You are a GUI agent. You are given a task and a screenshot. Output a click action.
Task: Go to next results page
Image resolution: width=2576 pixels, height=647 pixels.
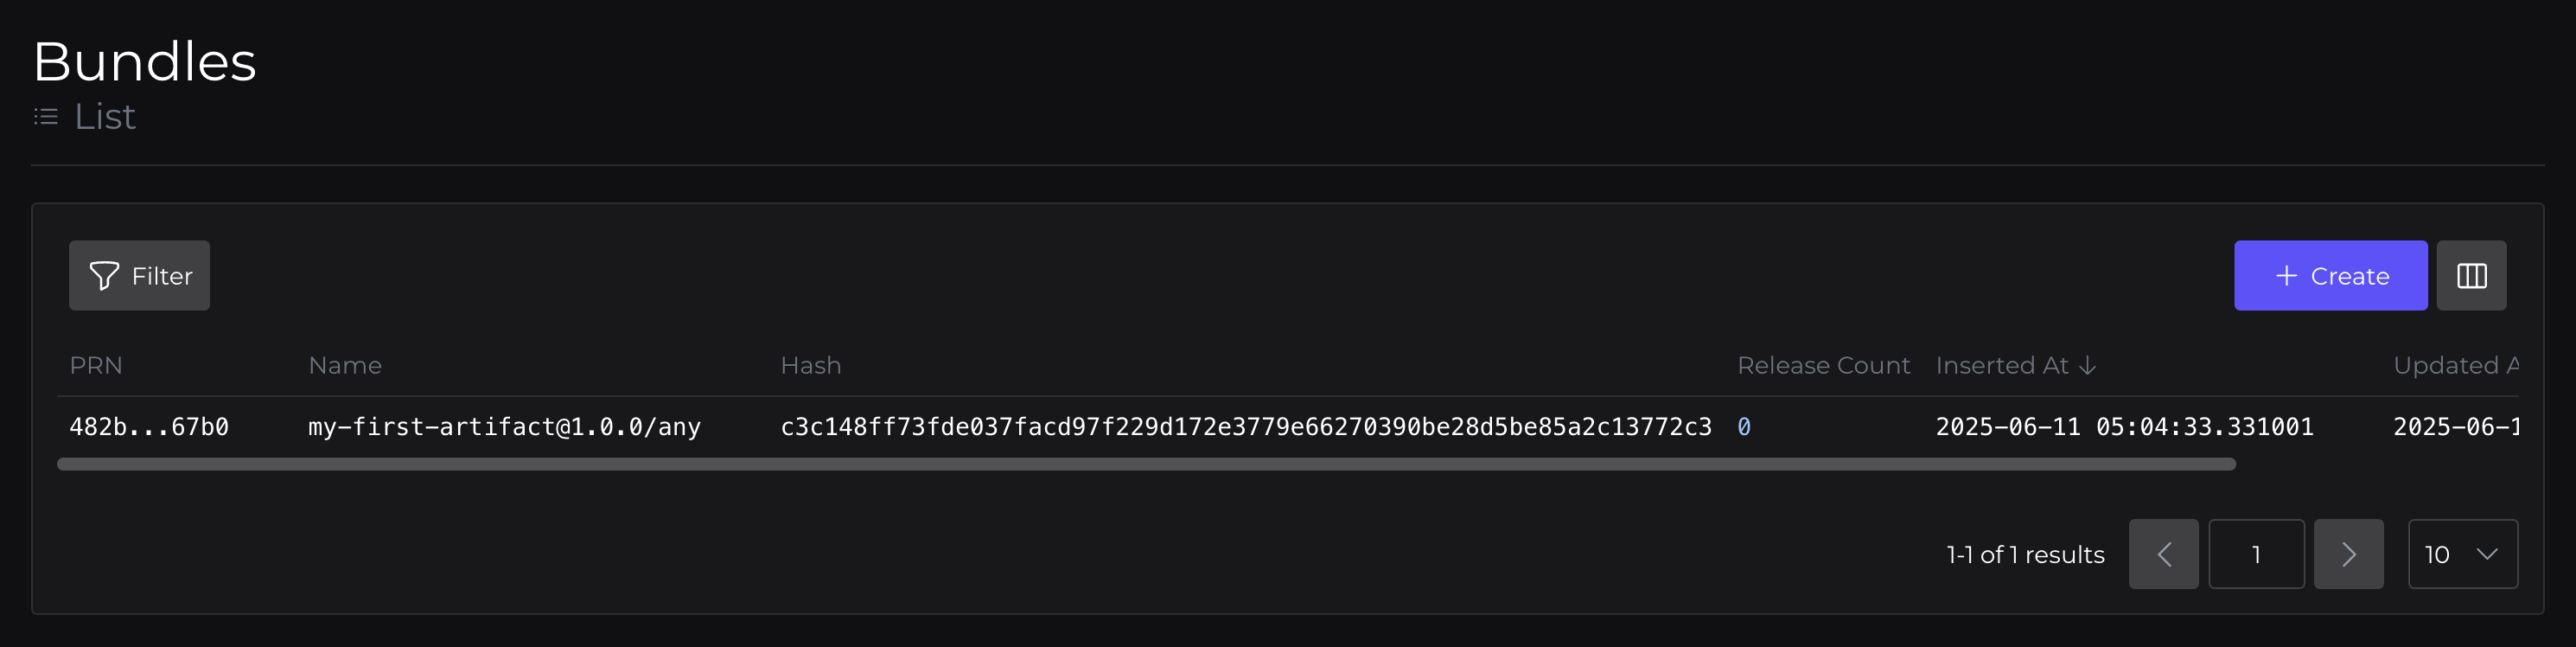point(2348,554)
